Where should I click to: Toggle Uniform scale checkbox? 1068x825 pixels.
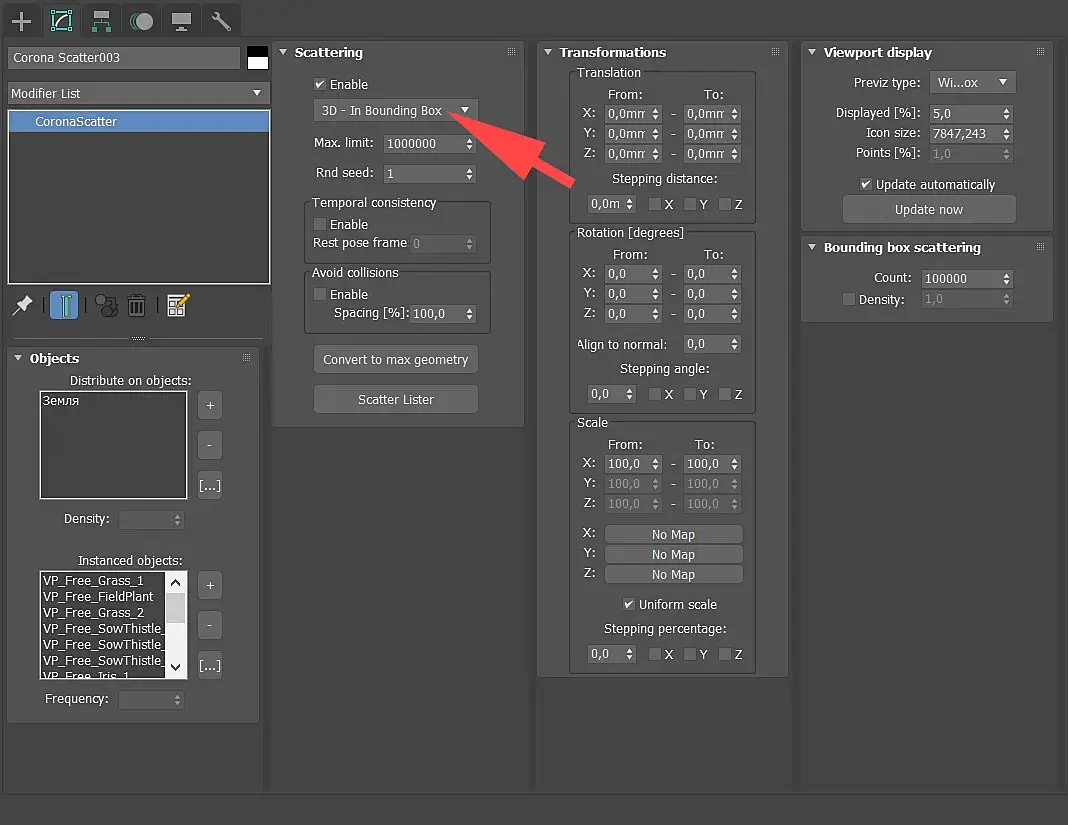[629, 604]
